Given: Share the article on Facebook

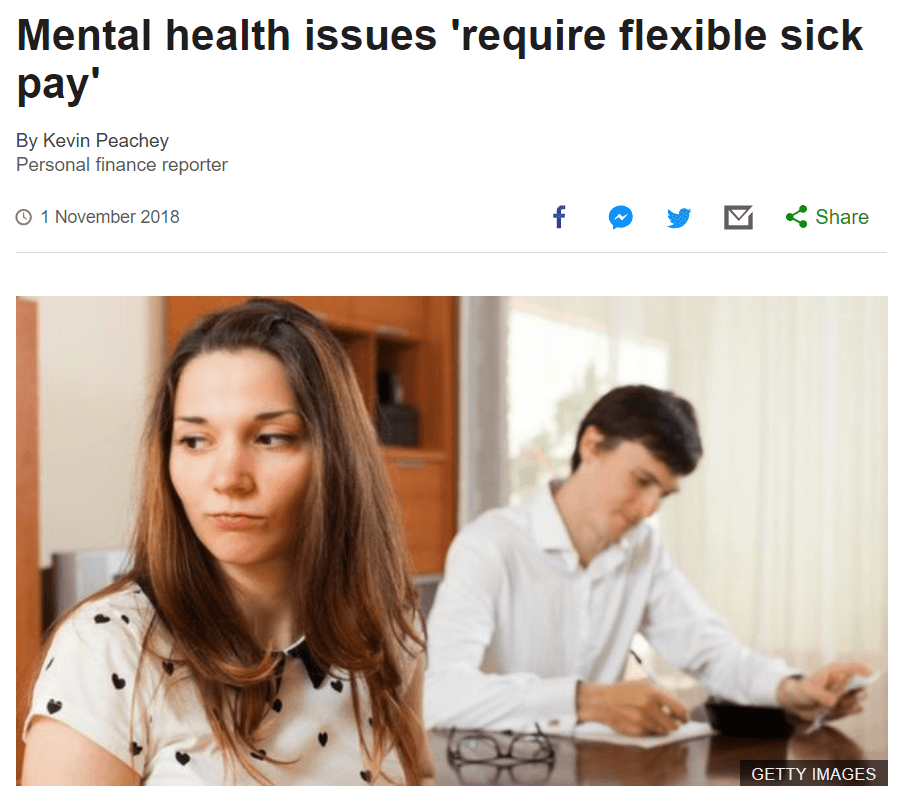Looking at the screenshot, I should pyautogui.click(x=559, y=217).
